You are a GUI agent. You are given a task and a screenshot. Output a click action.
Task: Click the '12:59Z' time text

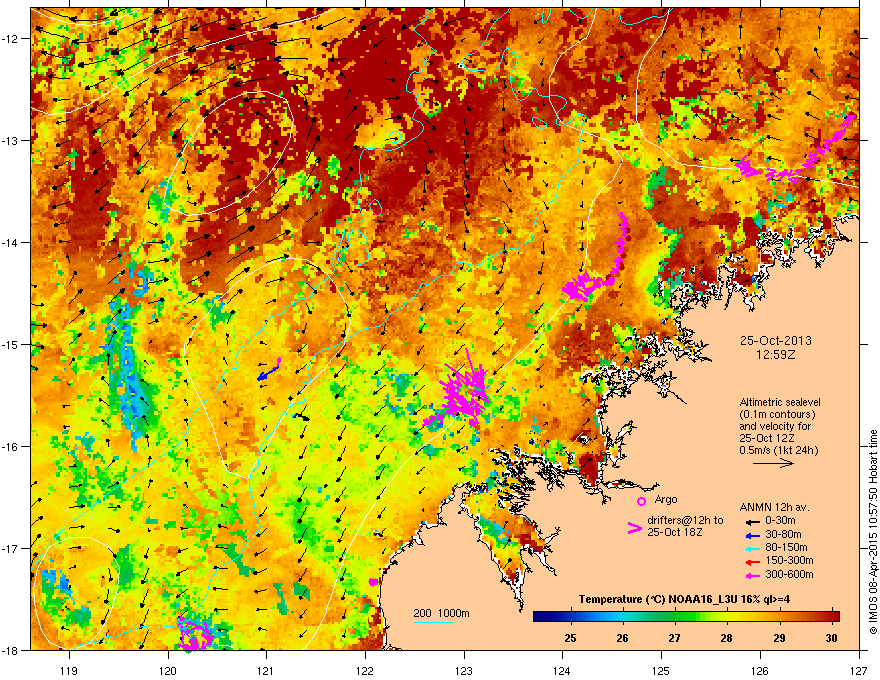point(776,355)
